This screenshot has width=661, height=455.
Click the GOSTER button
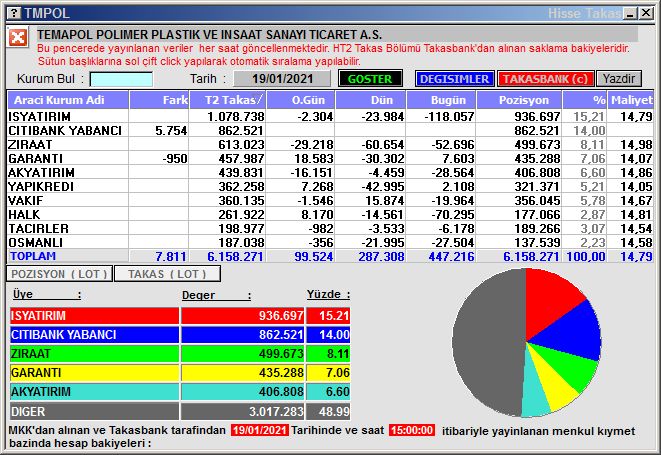tap(370, 79)
